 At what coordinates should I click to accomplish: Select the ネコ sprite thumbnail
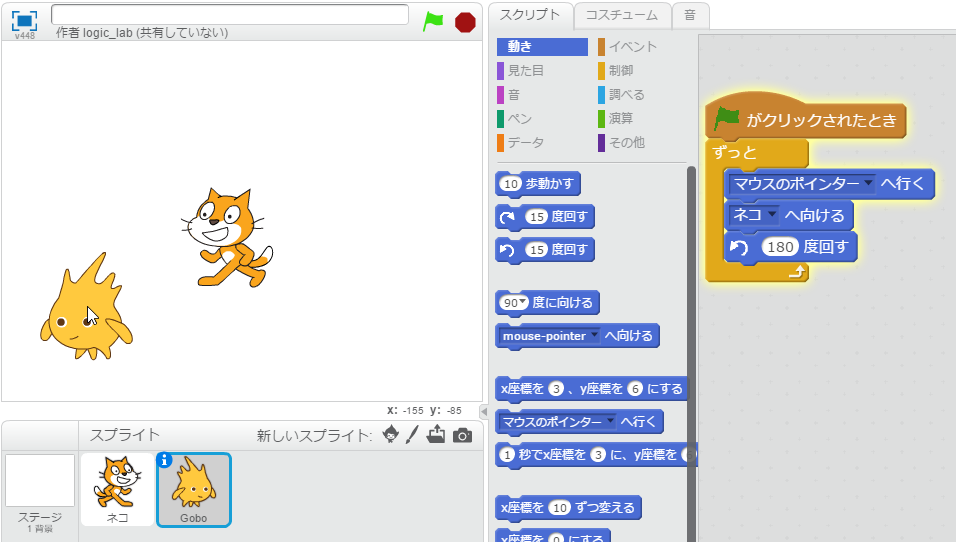click(117, 490)
